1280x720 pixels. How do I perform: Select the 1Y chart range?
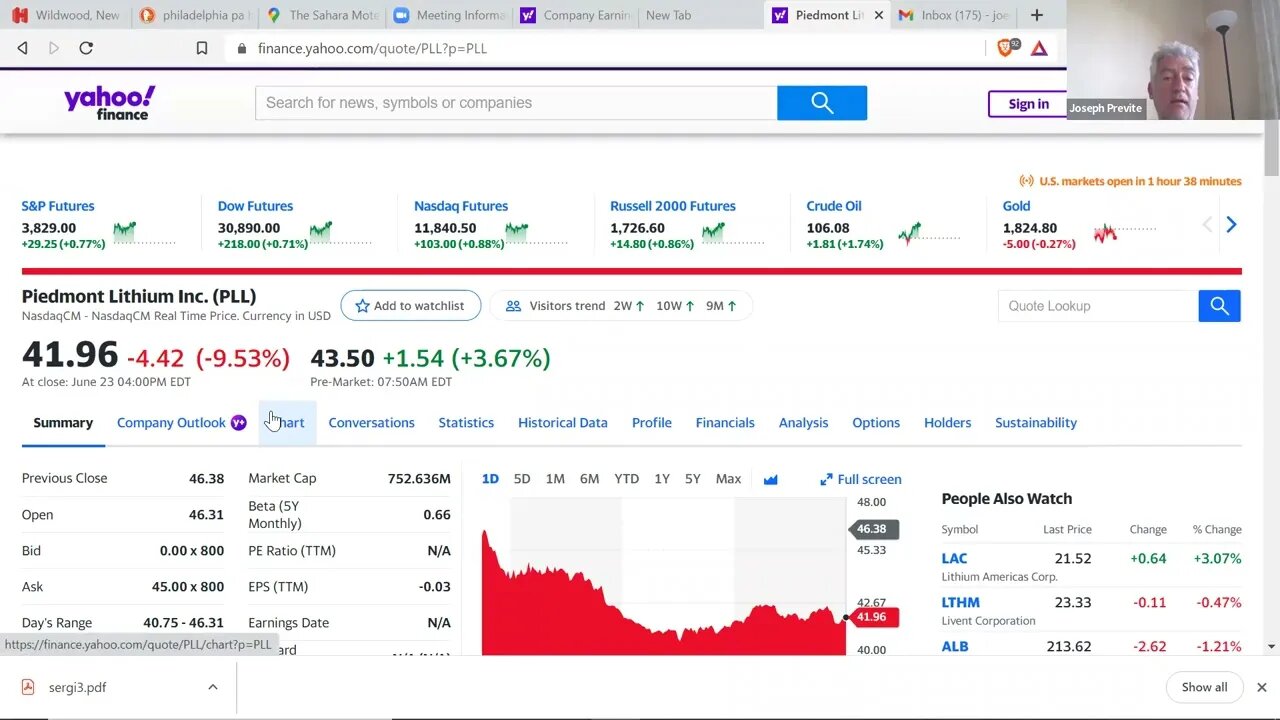662,479
